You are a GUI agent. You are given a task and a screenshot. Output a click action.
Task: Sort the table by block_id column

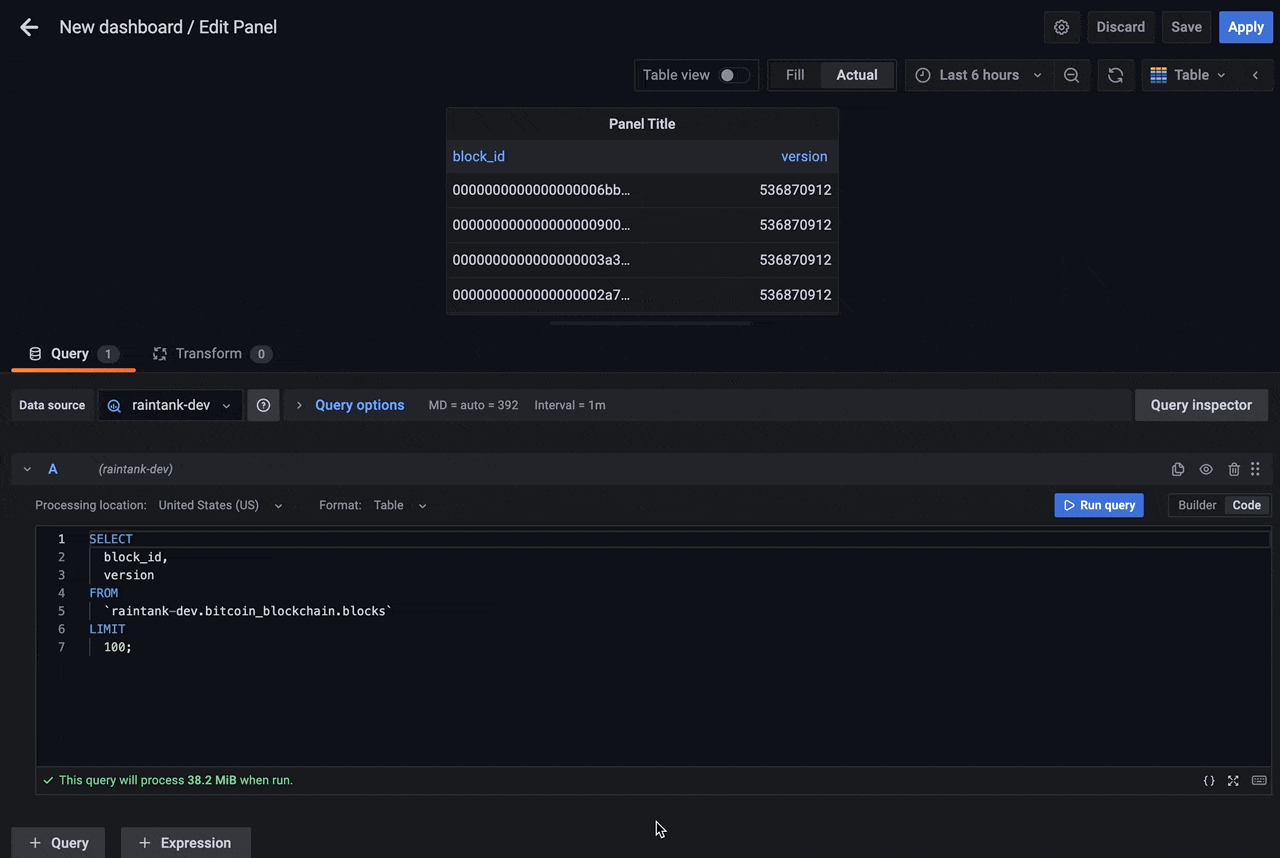(478, 156)
